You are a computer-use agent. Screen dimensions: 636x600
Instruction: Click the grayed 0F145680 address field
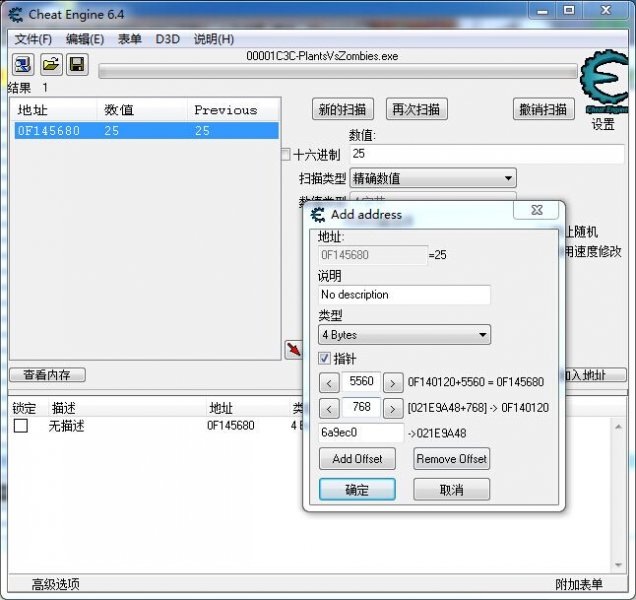point(373,255)
